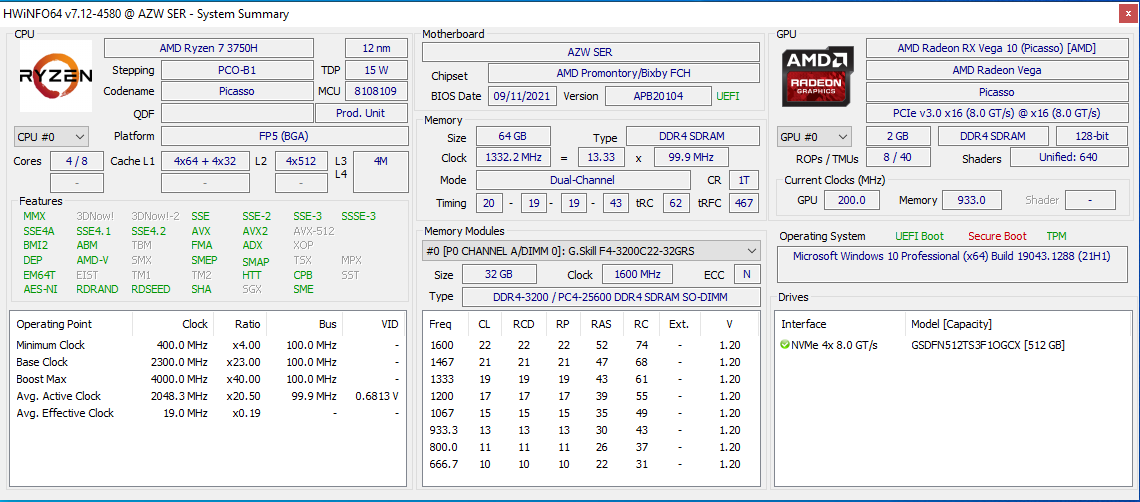Click the ECC value N
Viewport: 1140px width, 502px height.
tap(746, 274)
